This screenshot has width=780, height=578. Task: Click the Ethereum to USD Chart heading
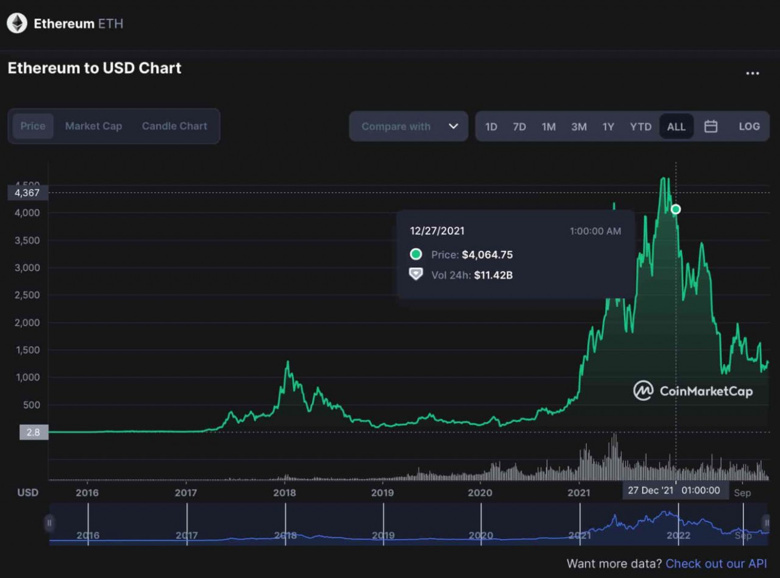95,68
